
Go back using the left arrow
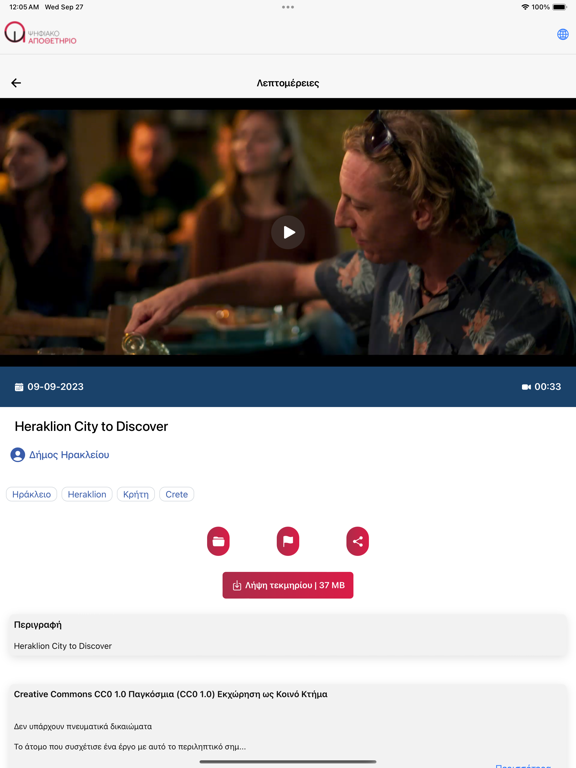tap(16, 83)
